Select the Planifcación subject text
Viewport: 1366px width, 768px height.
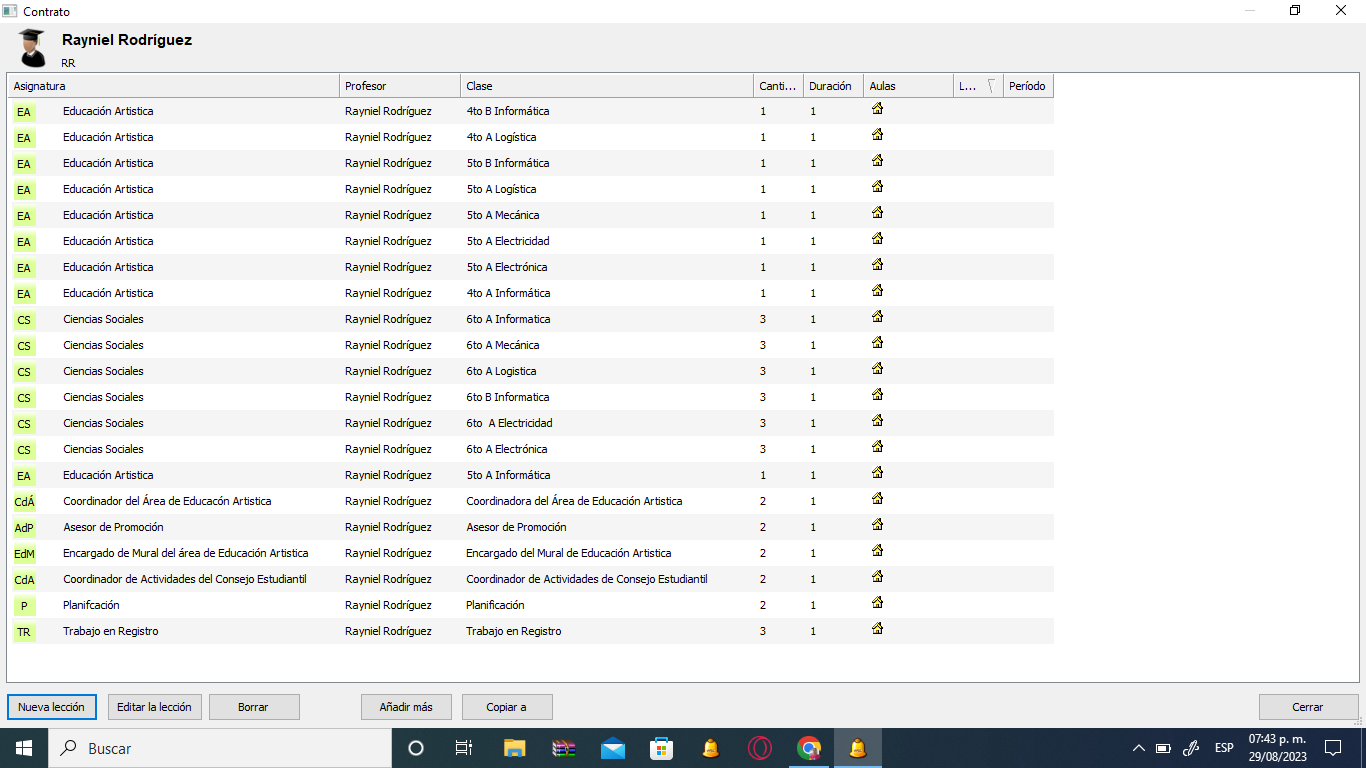[91, 605]
